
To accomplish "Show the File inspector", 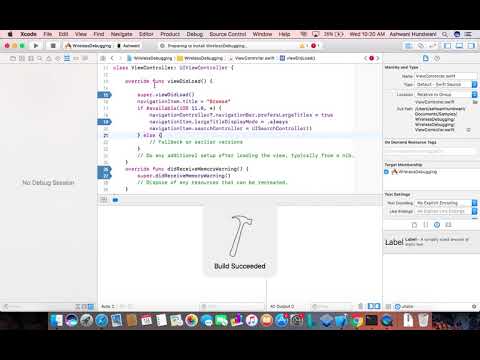I will coord(426,58).
